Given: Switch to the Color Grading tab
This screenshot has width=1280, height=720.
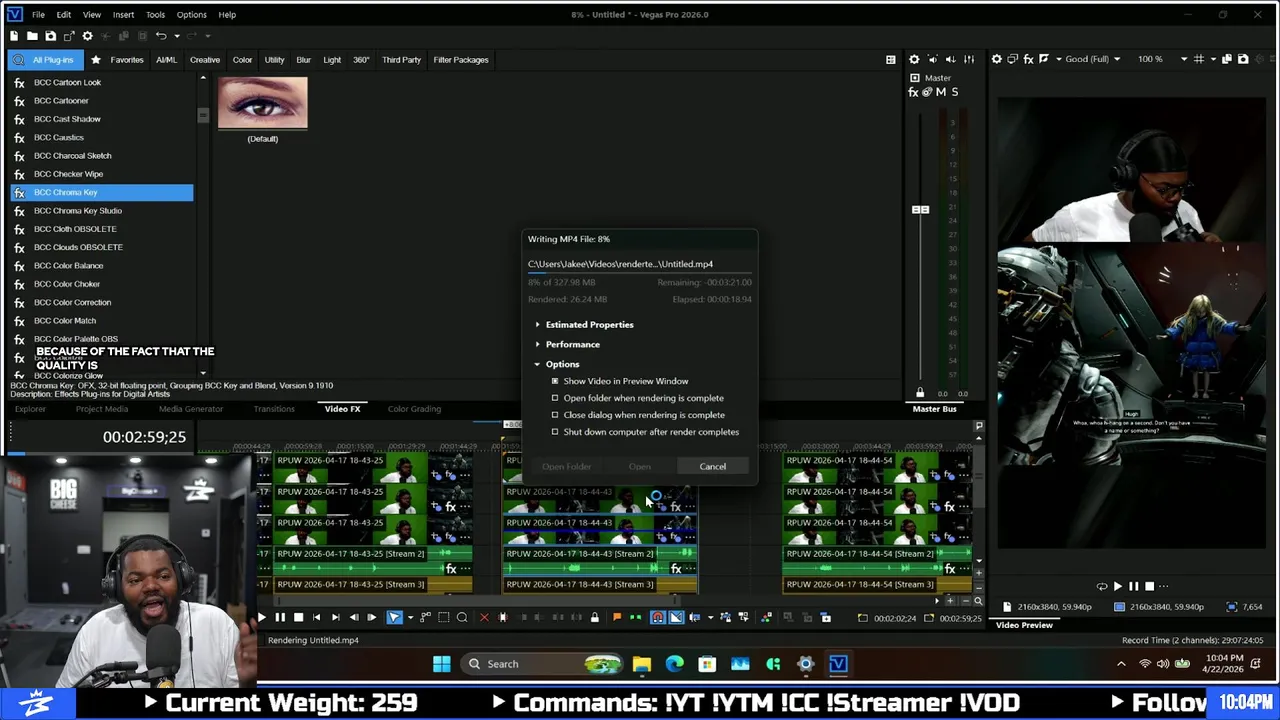Looking at the screenshot, I should (x=414, y=409).
